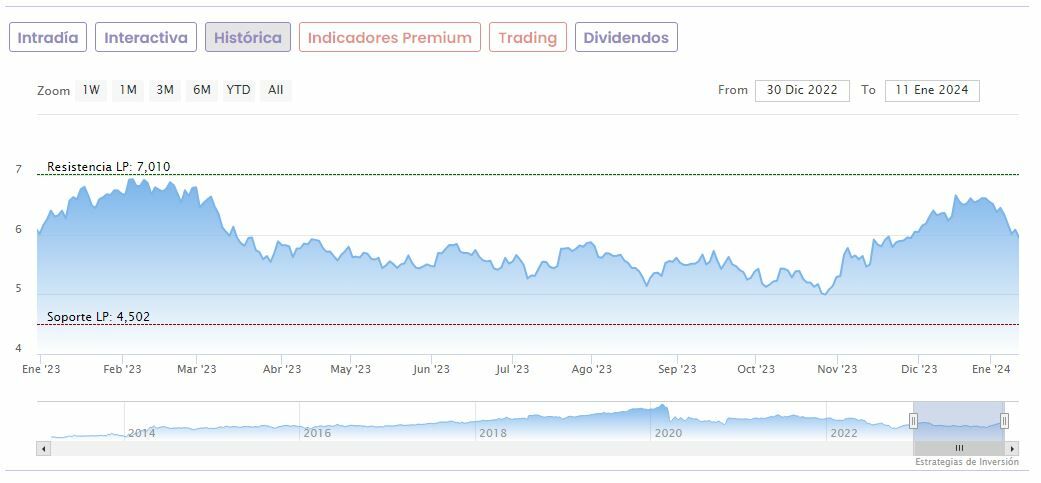1041x483 pixels.
Task: Click the To date field
Action: (931, 90)
